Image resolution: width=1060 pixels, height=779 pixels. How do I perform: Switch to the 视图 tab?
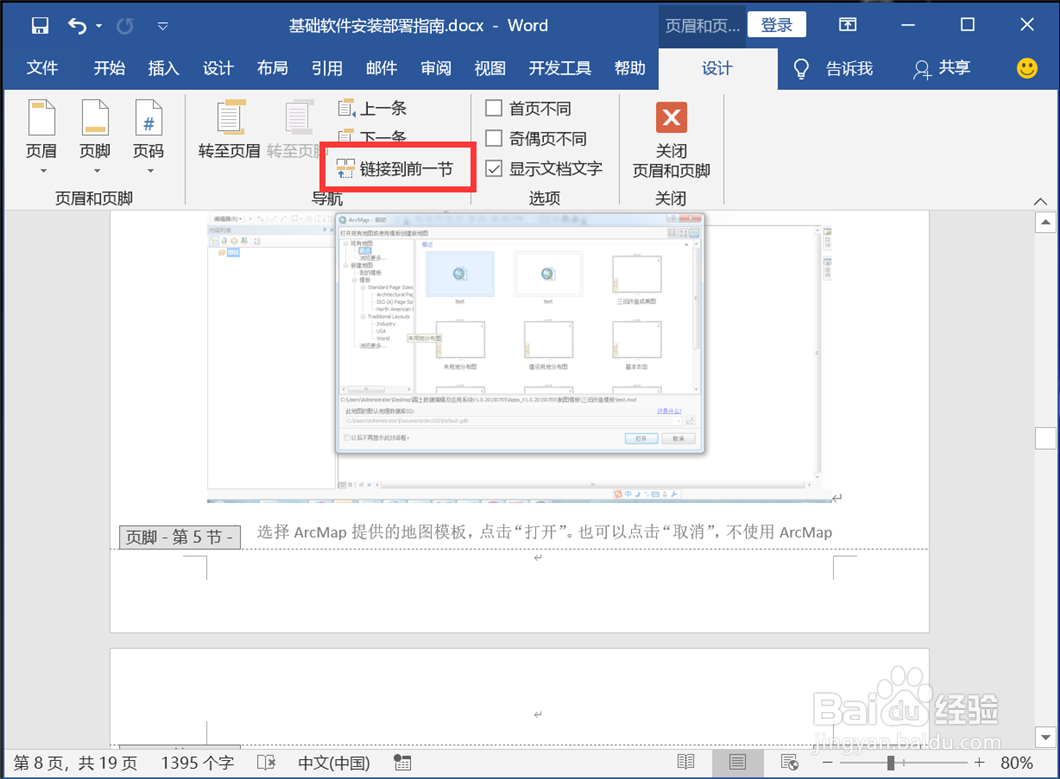pos(490,68)
